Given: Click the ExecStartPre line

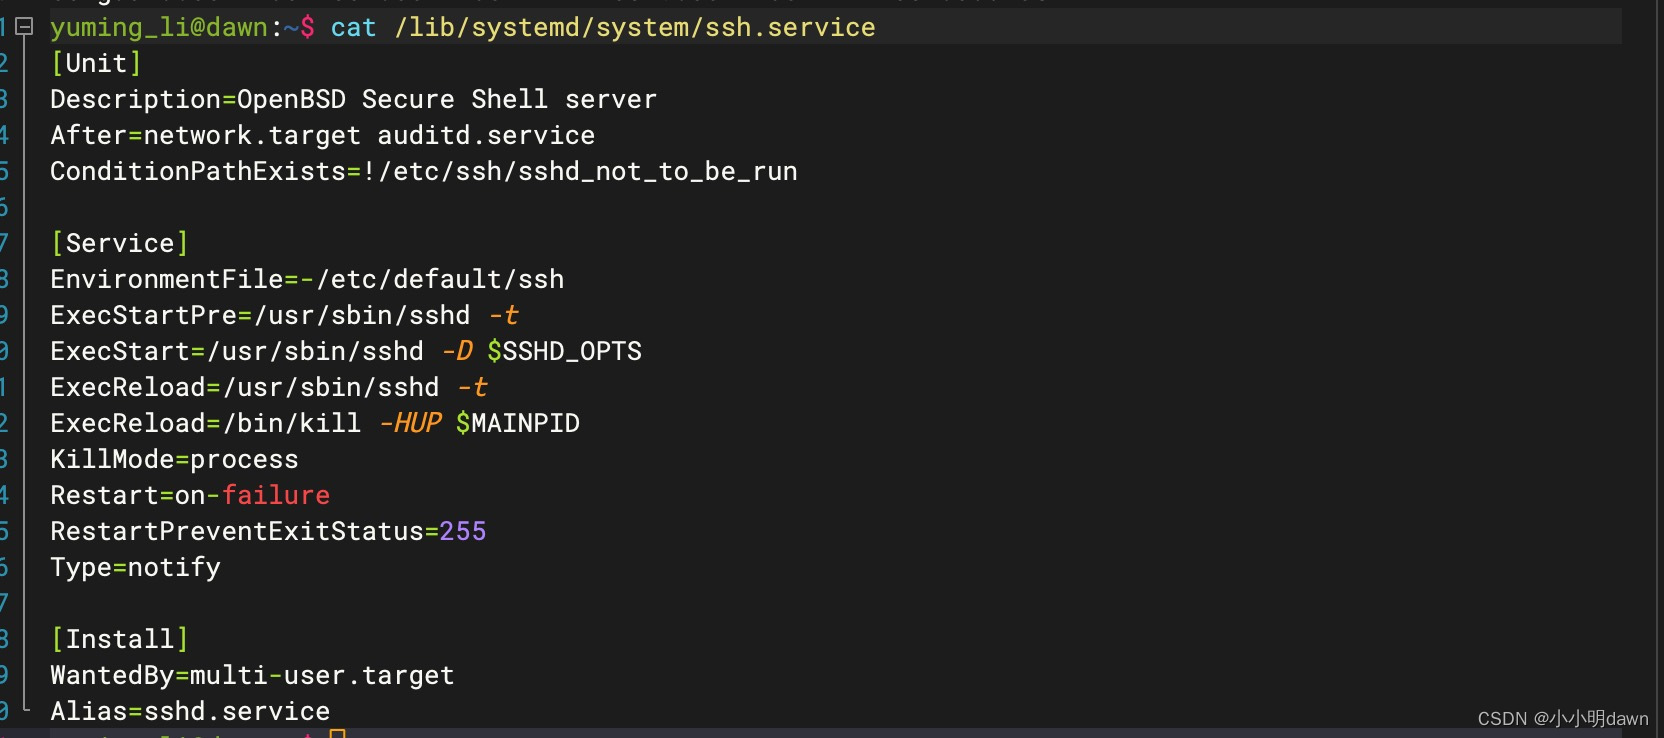Looking at the screenshot, I should tap(284, 315).
